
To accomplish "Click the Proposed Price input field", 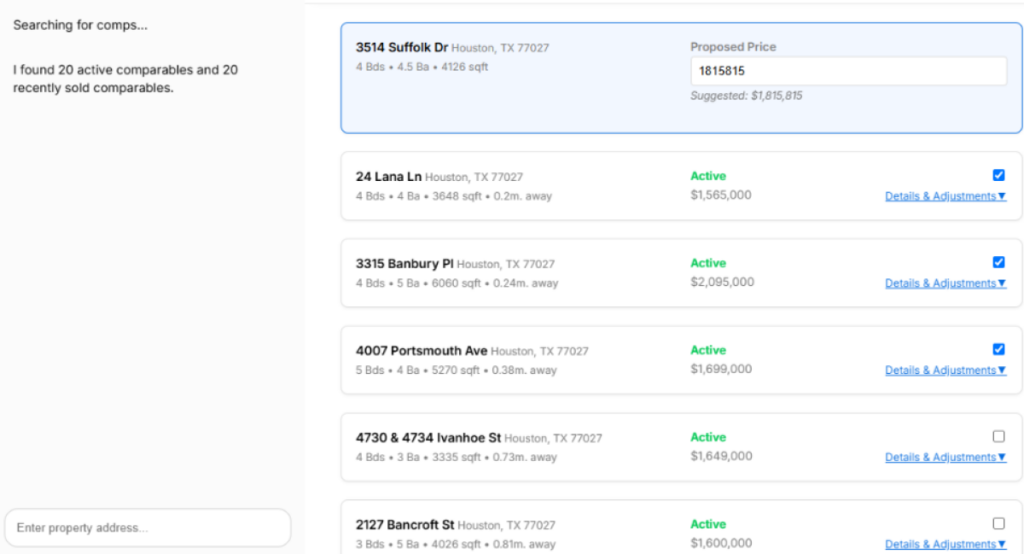I will pos(848,71).
